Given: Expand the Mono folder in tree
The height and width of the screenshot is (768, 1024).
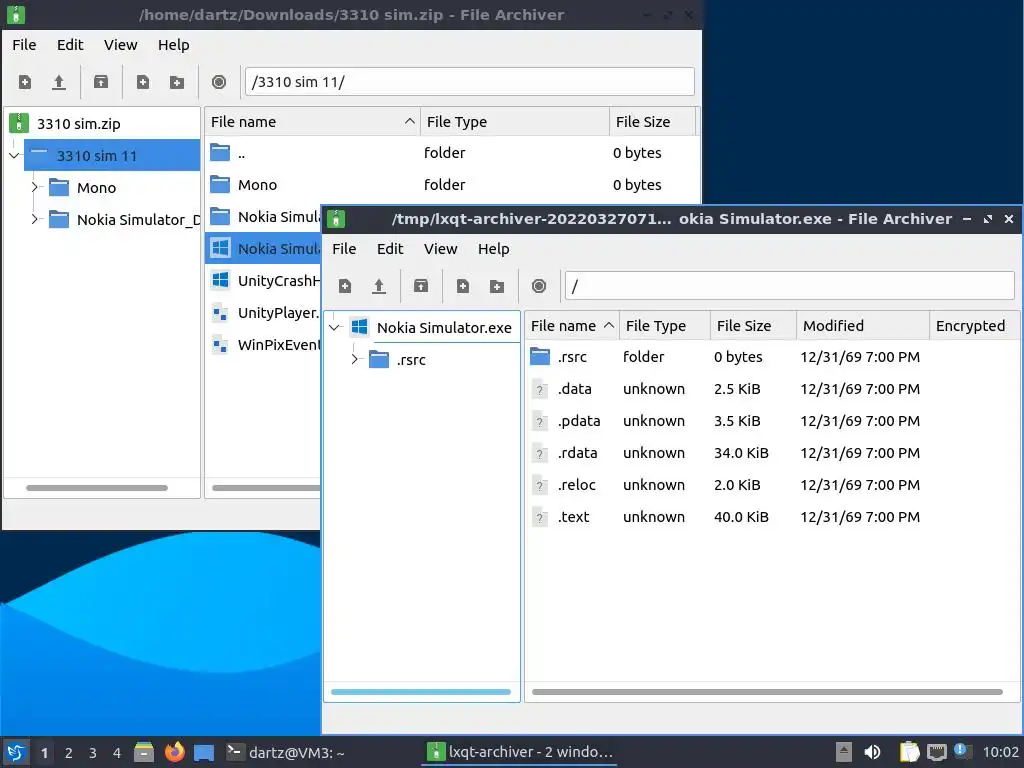Looking at the screenshot, I should coord(35,187).
